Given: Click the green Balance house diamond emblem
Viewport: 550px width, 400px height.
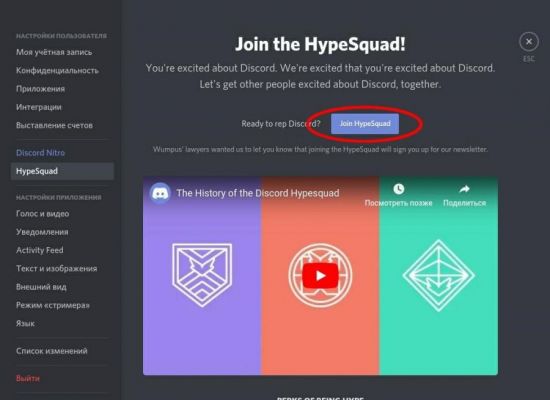Looking at the screenshot, I should (x=438, y=275).
